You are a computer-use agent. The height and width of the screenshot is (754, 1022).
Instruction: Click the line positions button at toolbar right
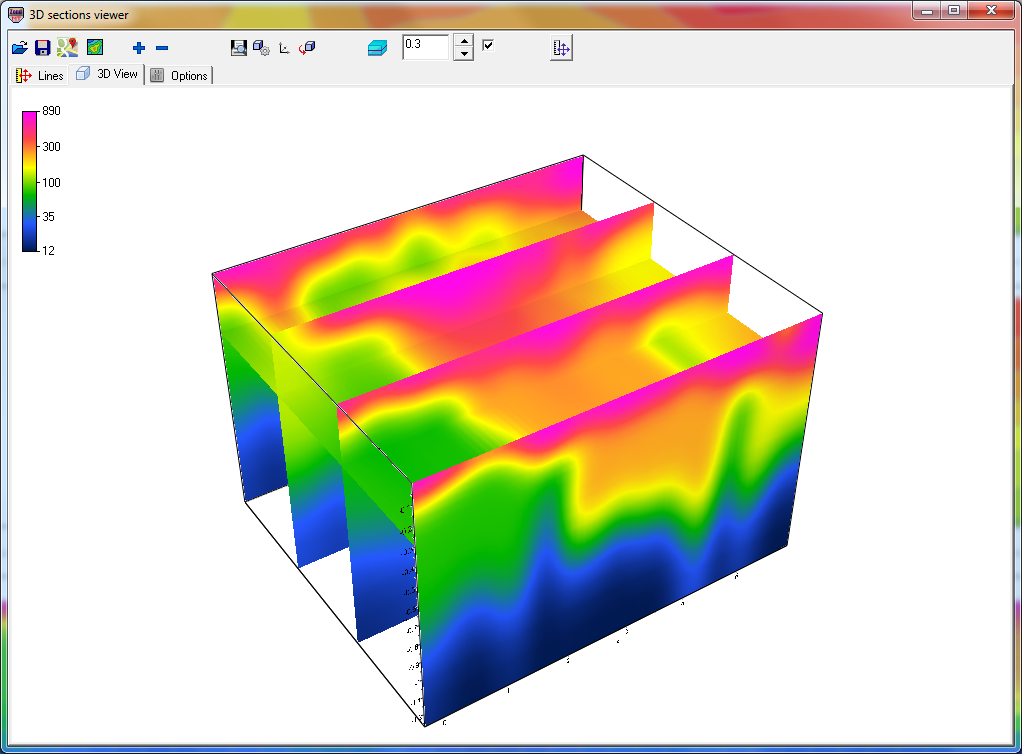(562, 48)
